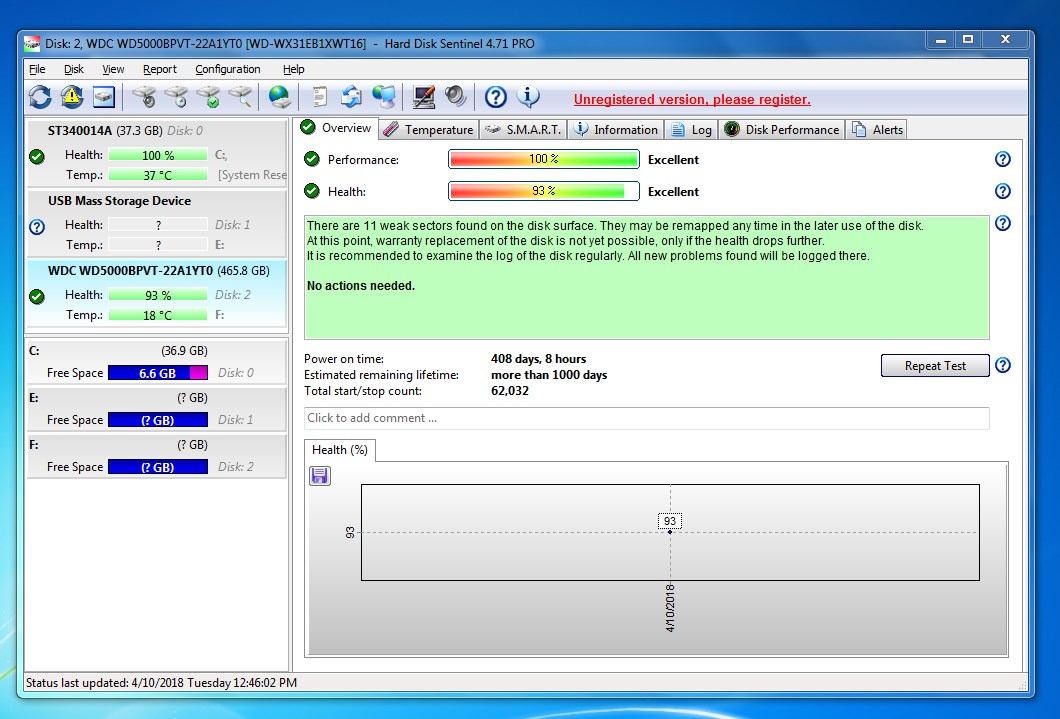Screen dimensions: 1060x719
Task: Click the F: free space bar
Action: tap(158, 467)
